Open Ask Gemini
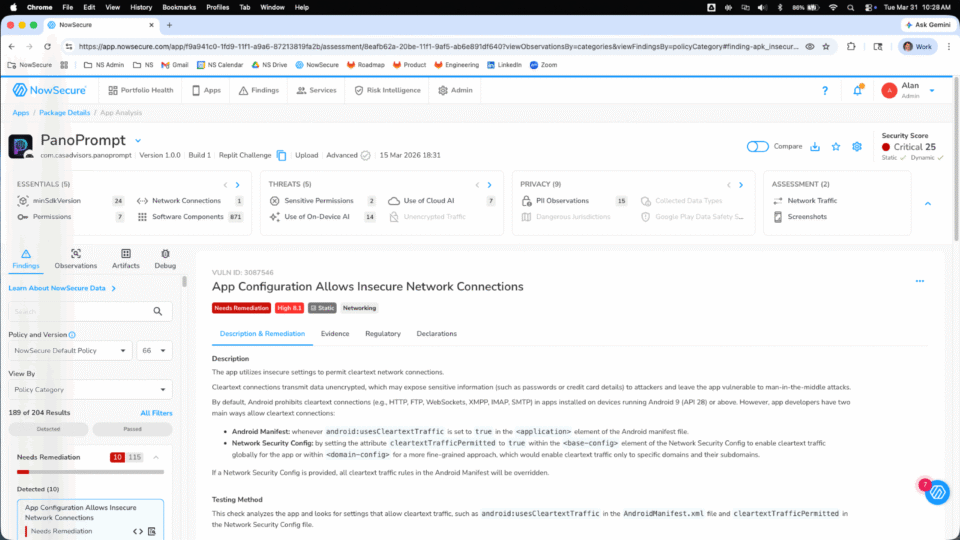Screen dimensions: 960x540 tap(928, 25)
